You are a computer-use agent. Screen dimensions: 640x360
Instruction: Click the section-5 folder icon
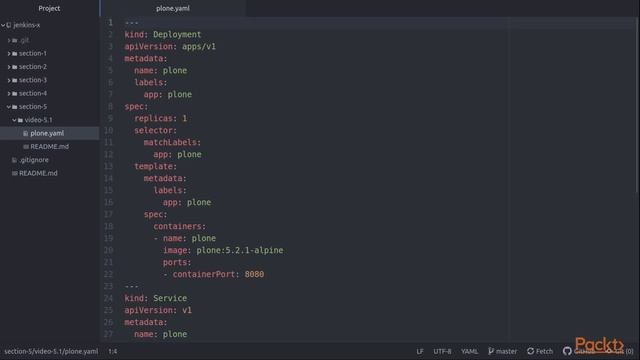pos(15,107)
